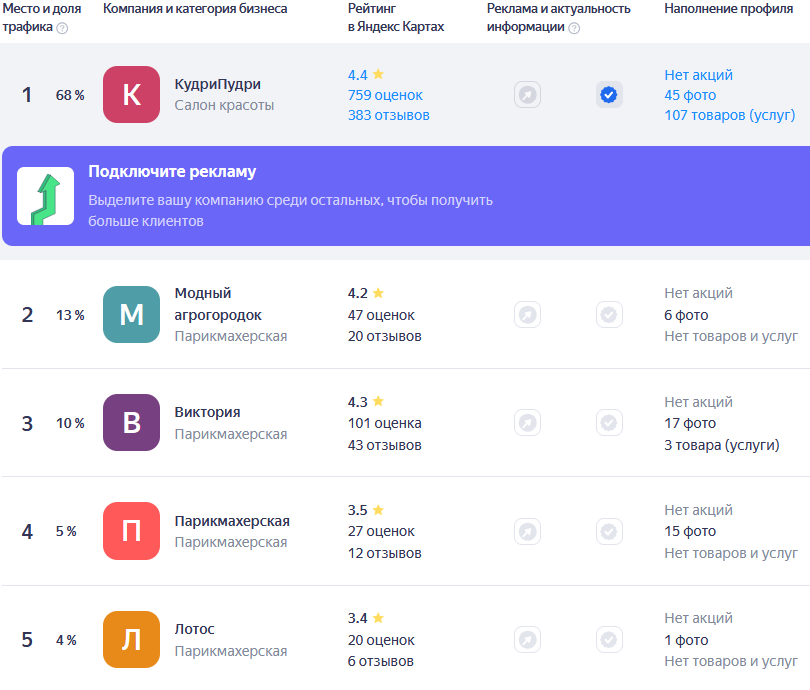Select the Виктория company name
Image resolution: width=810 pixels, height=690 pixels.
pos(207,412)
